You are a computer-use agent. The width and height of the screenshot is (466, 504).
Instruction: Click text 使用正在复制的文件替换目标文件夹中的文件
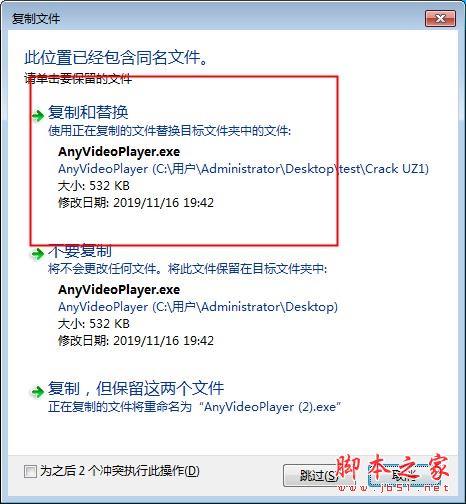[169, 131]
